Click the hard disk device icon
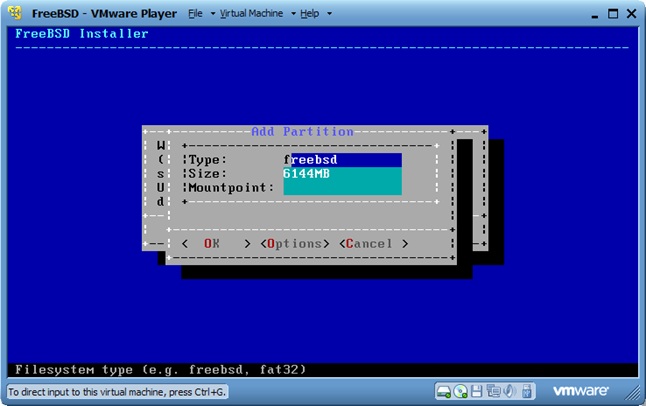This screenshot has width=646, height=406. (444, 391)
